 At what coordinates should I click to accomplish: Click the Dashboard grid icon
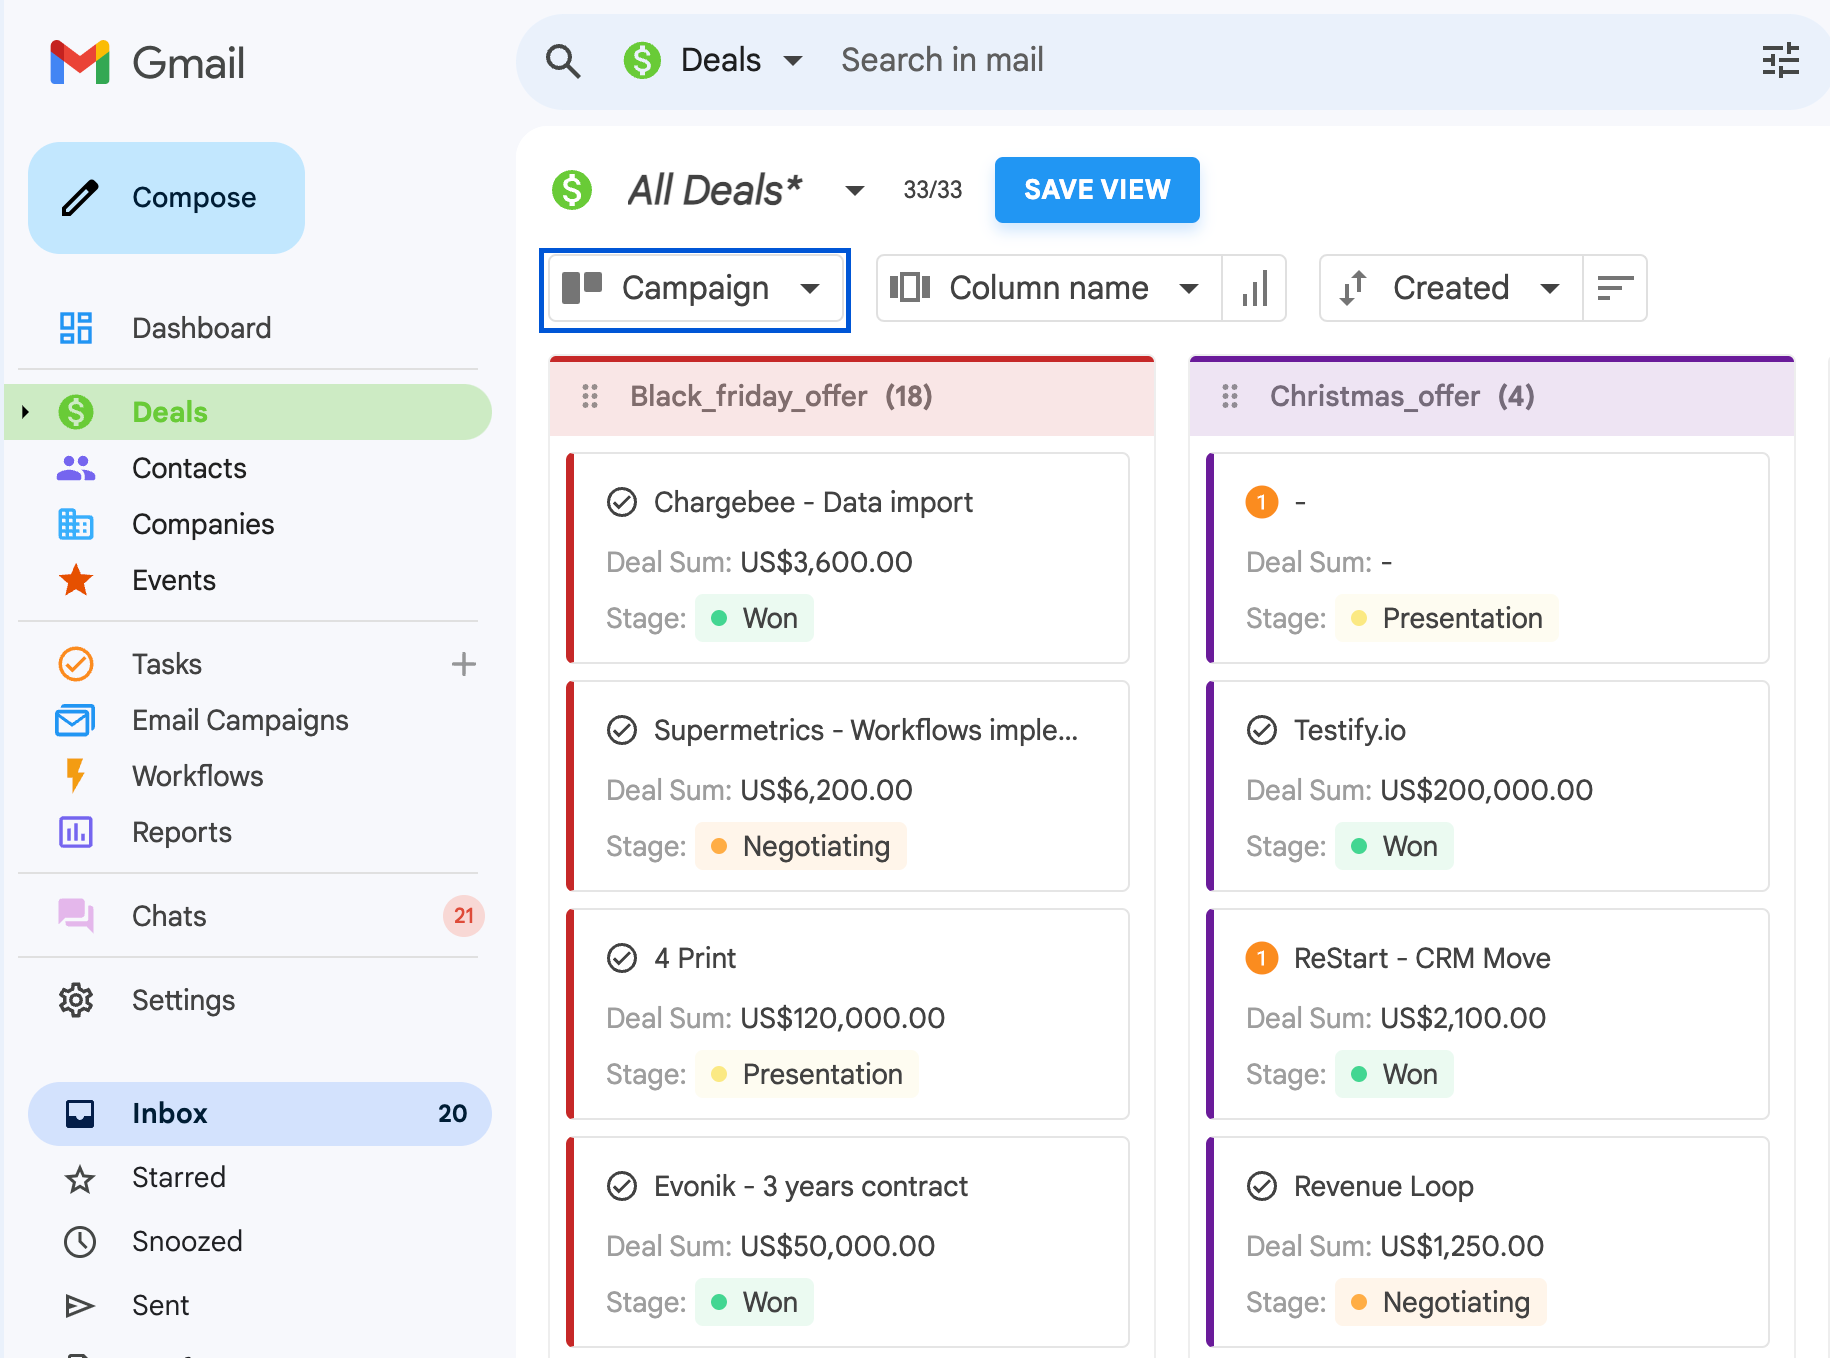pos(76,328)
